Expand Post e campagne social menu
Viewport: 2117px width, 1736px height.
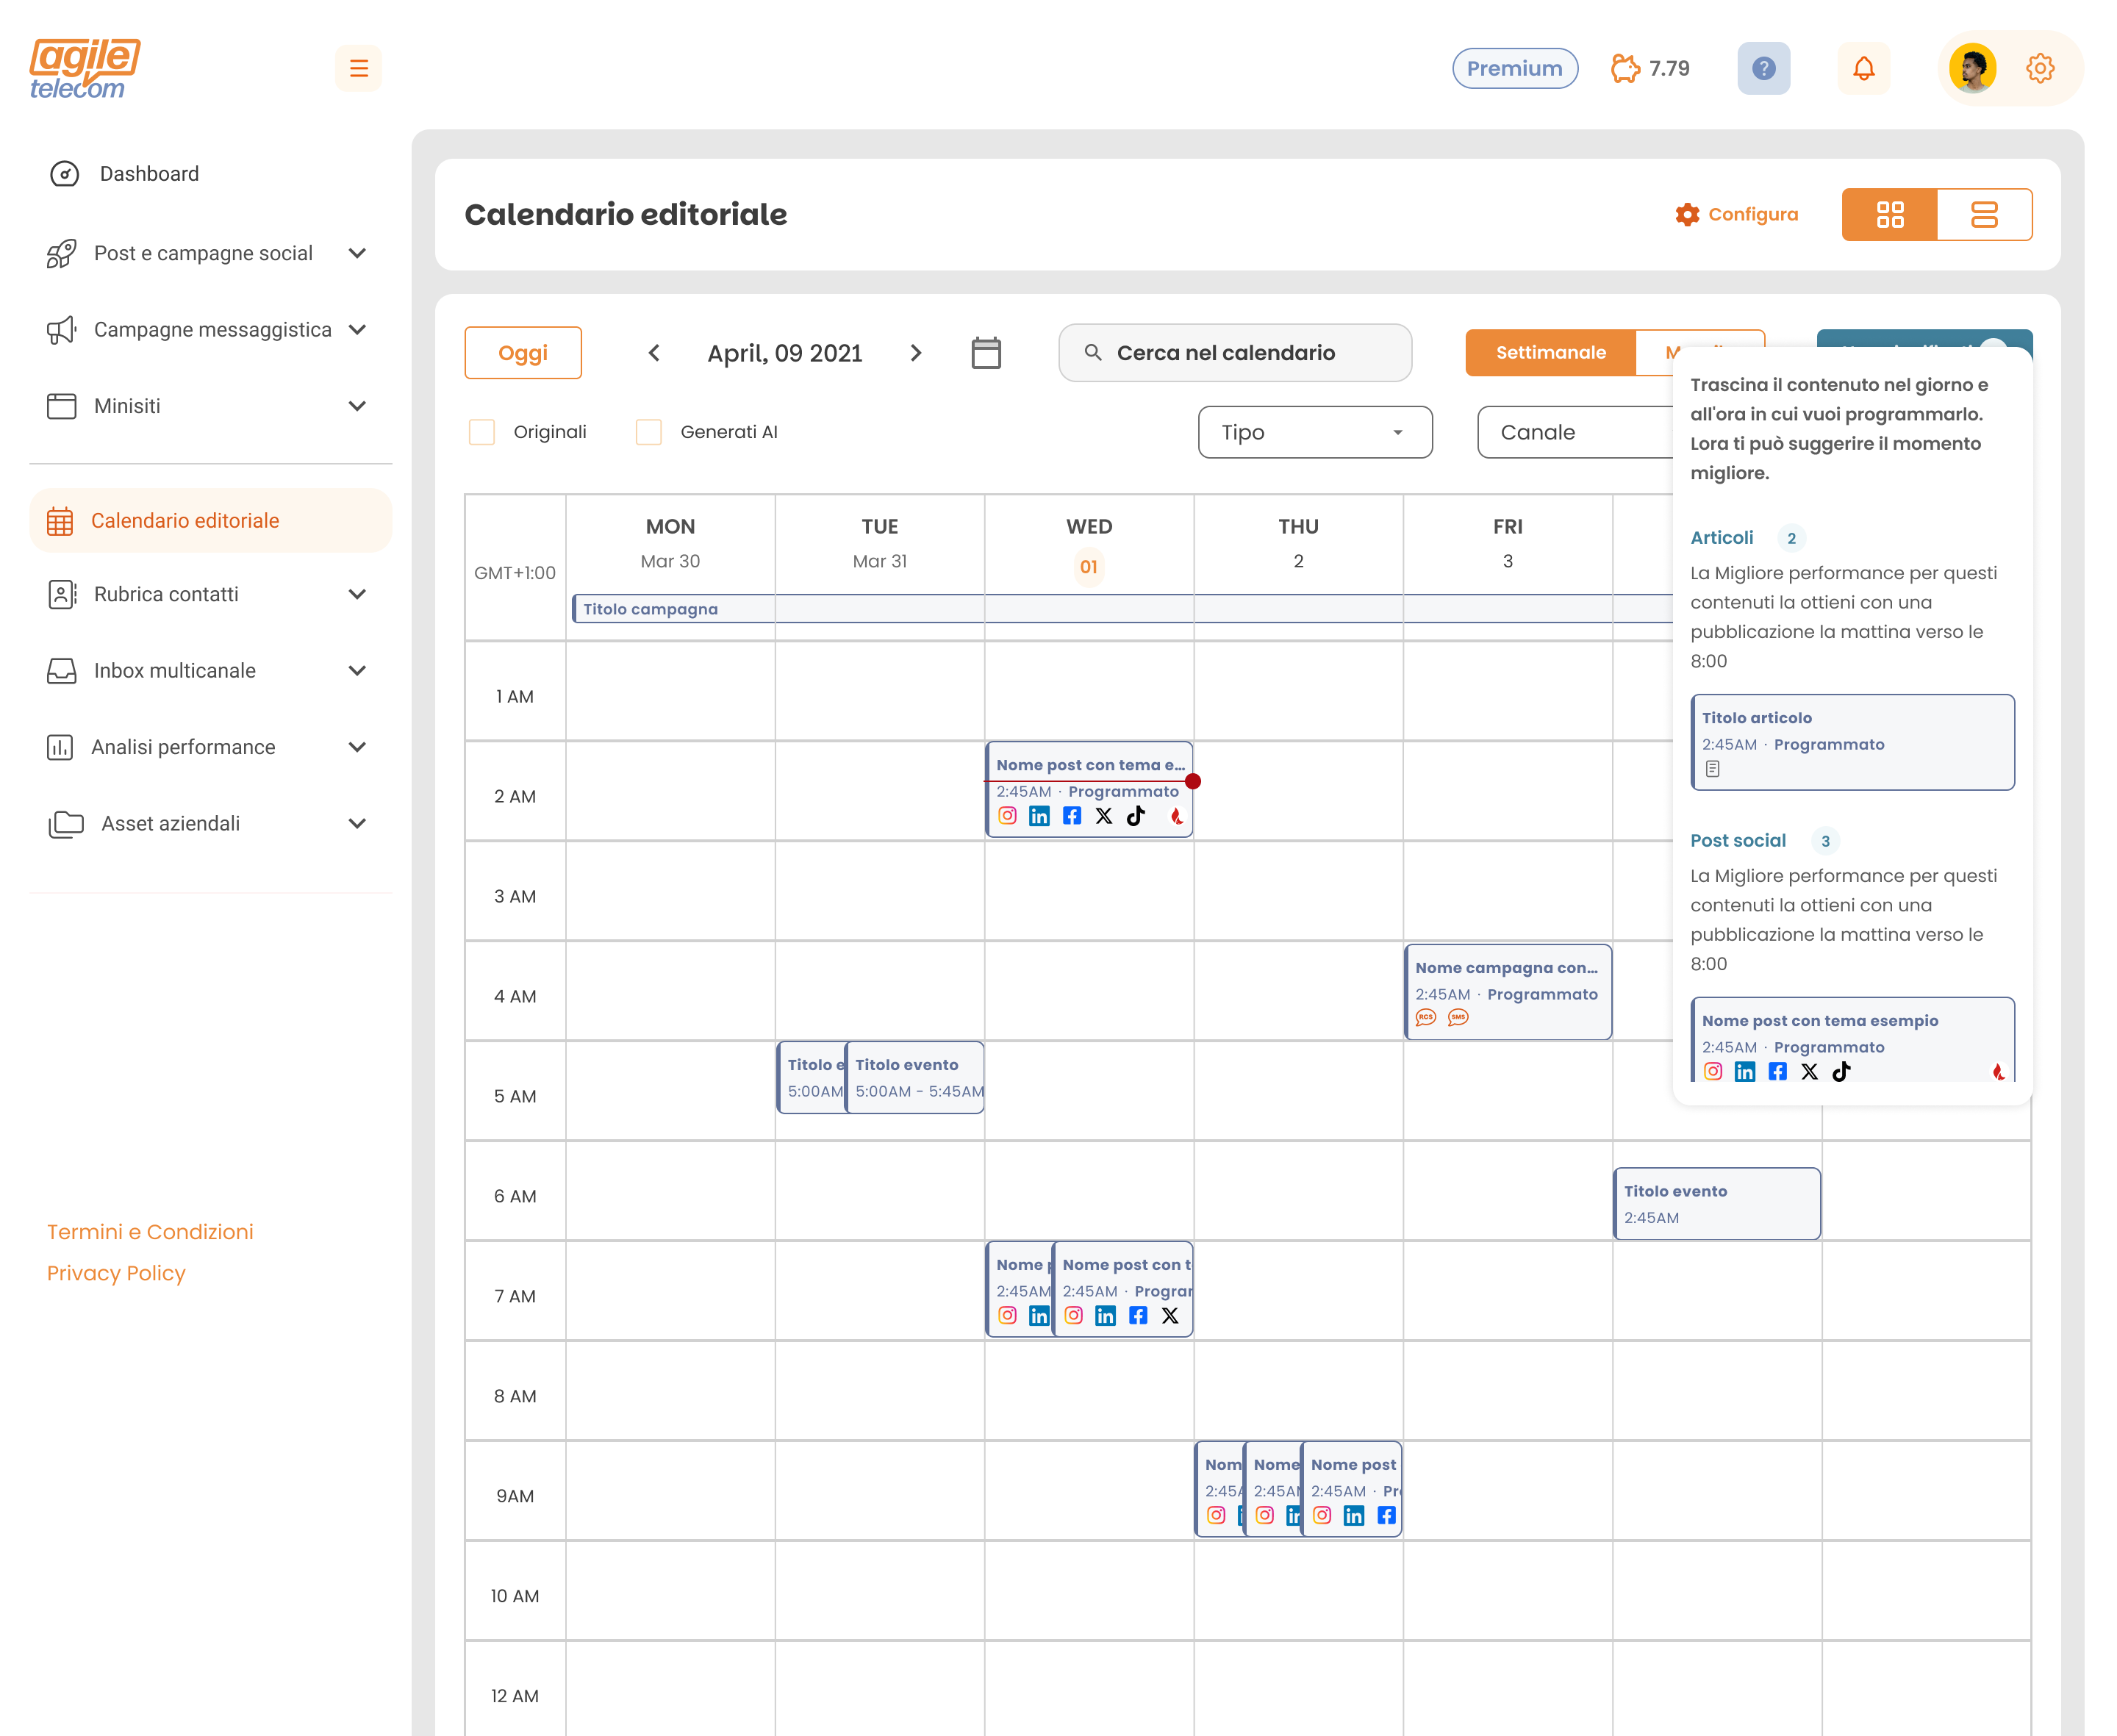click(203, 253)
